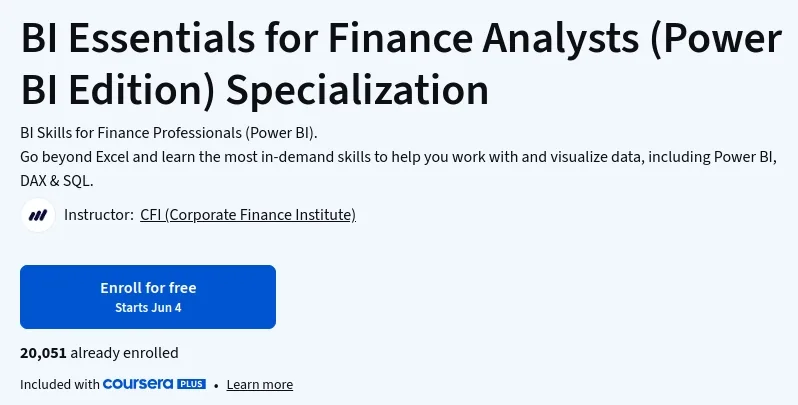Select the 20,051 enrolled count
This screenshot has width=798, height=405.
[43, 353]
